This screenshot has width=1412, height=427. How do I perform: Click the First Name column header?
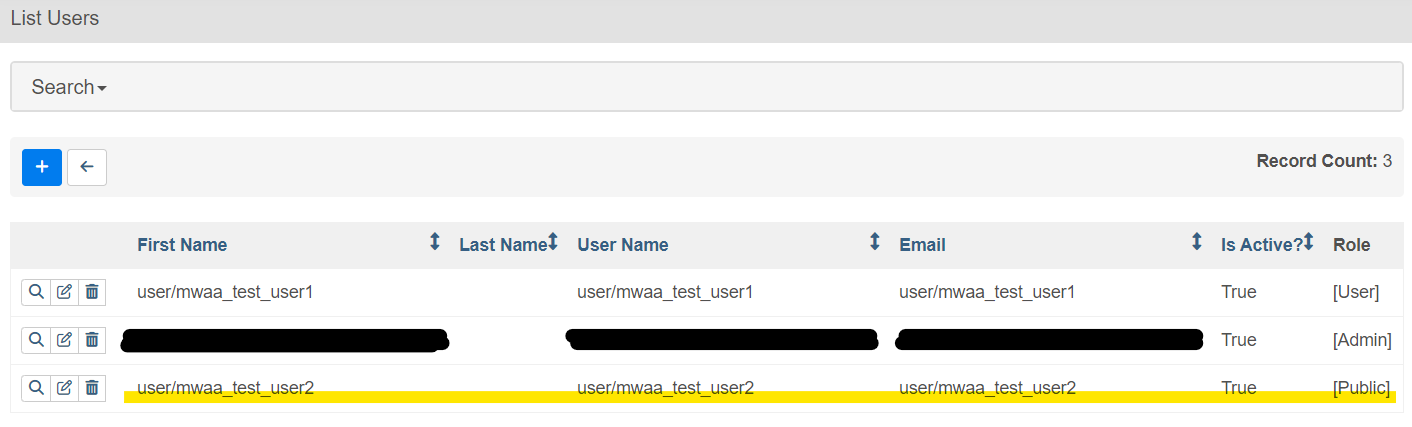[x=182, y=245]
